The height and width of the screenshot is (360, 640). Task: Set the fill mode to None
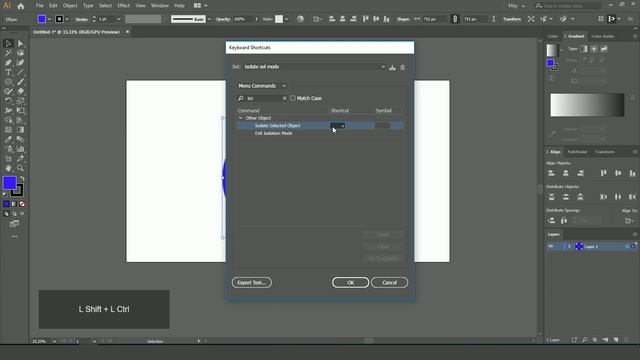point(22,204)
